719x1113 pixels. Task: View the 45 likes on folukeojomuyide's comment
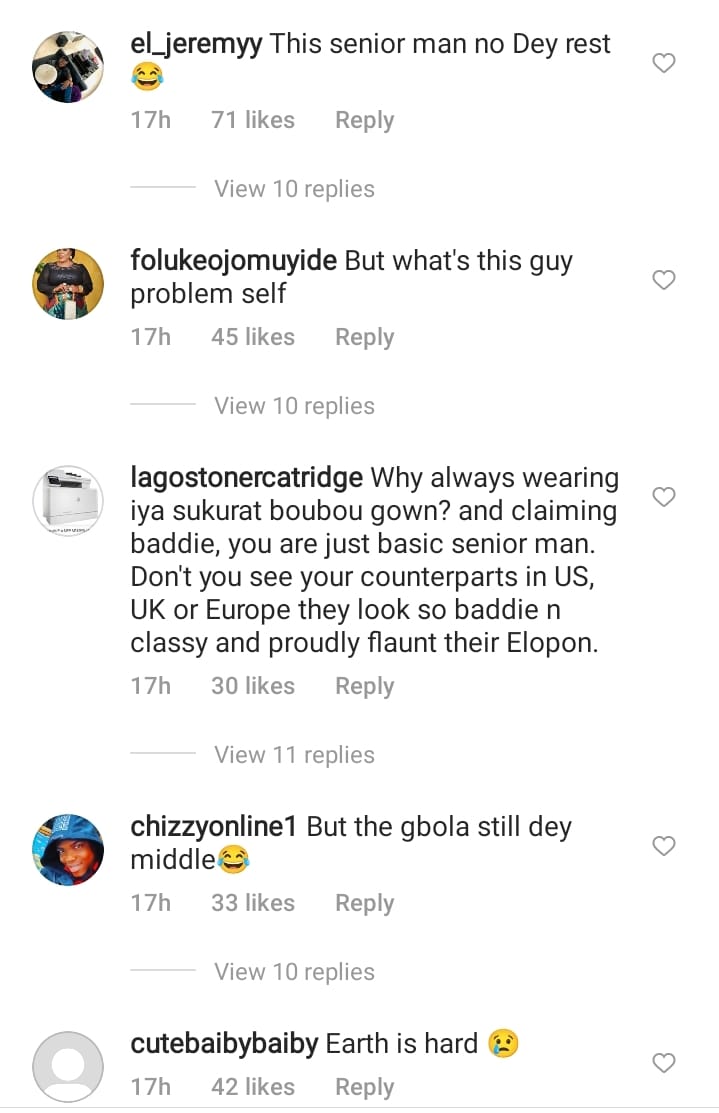pyautogui.click(x=253, y=337)
